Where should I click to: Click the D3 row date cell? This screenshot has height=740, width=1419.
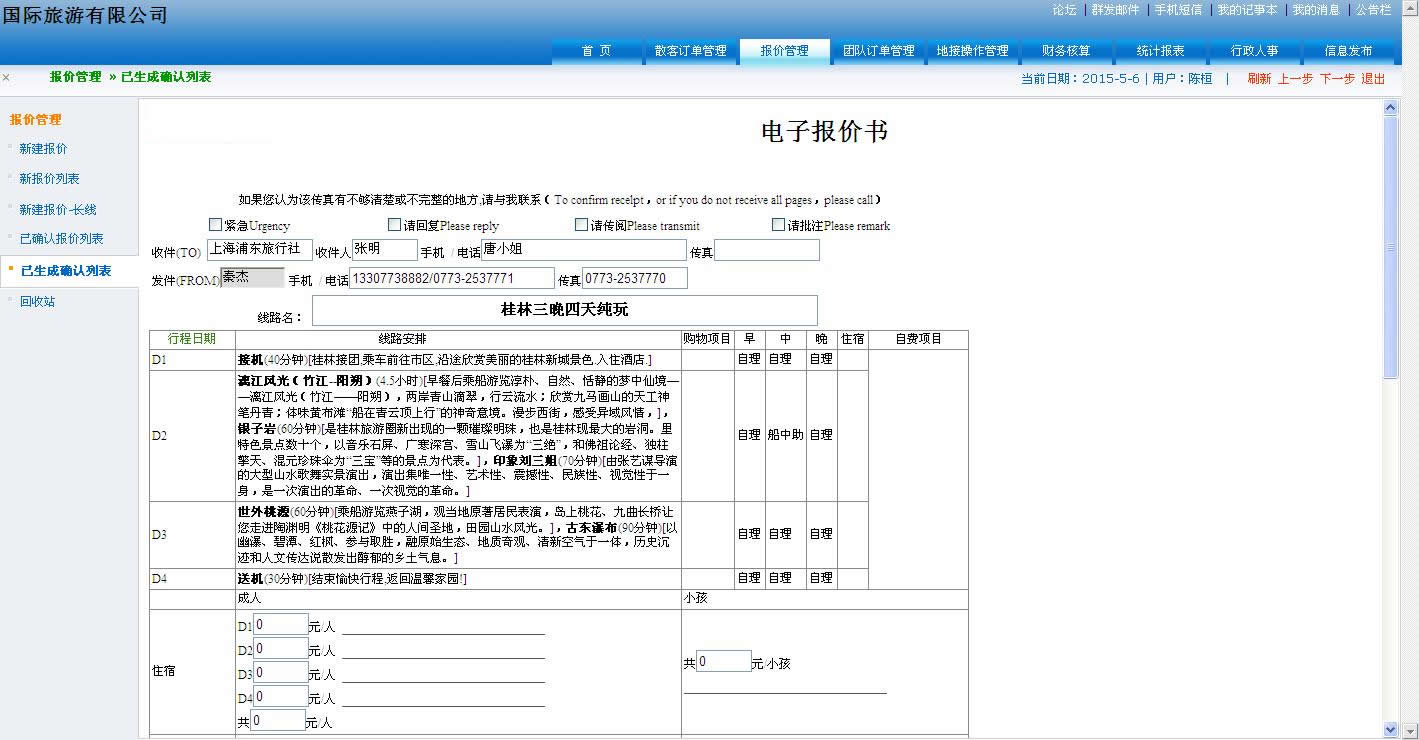[x=192, y=535]
